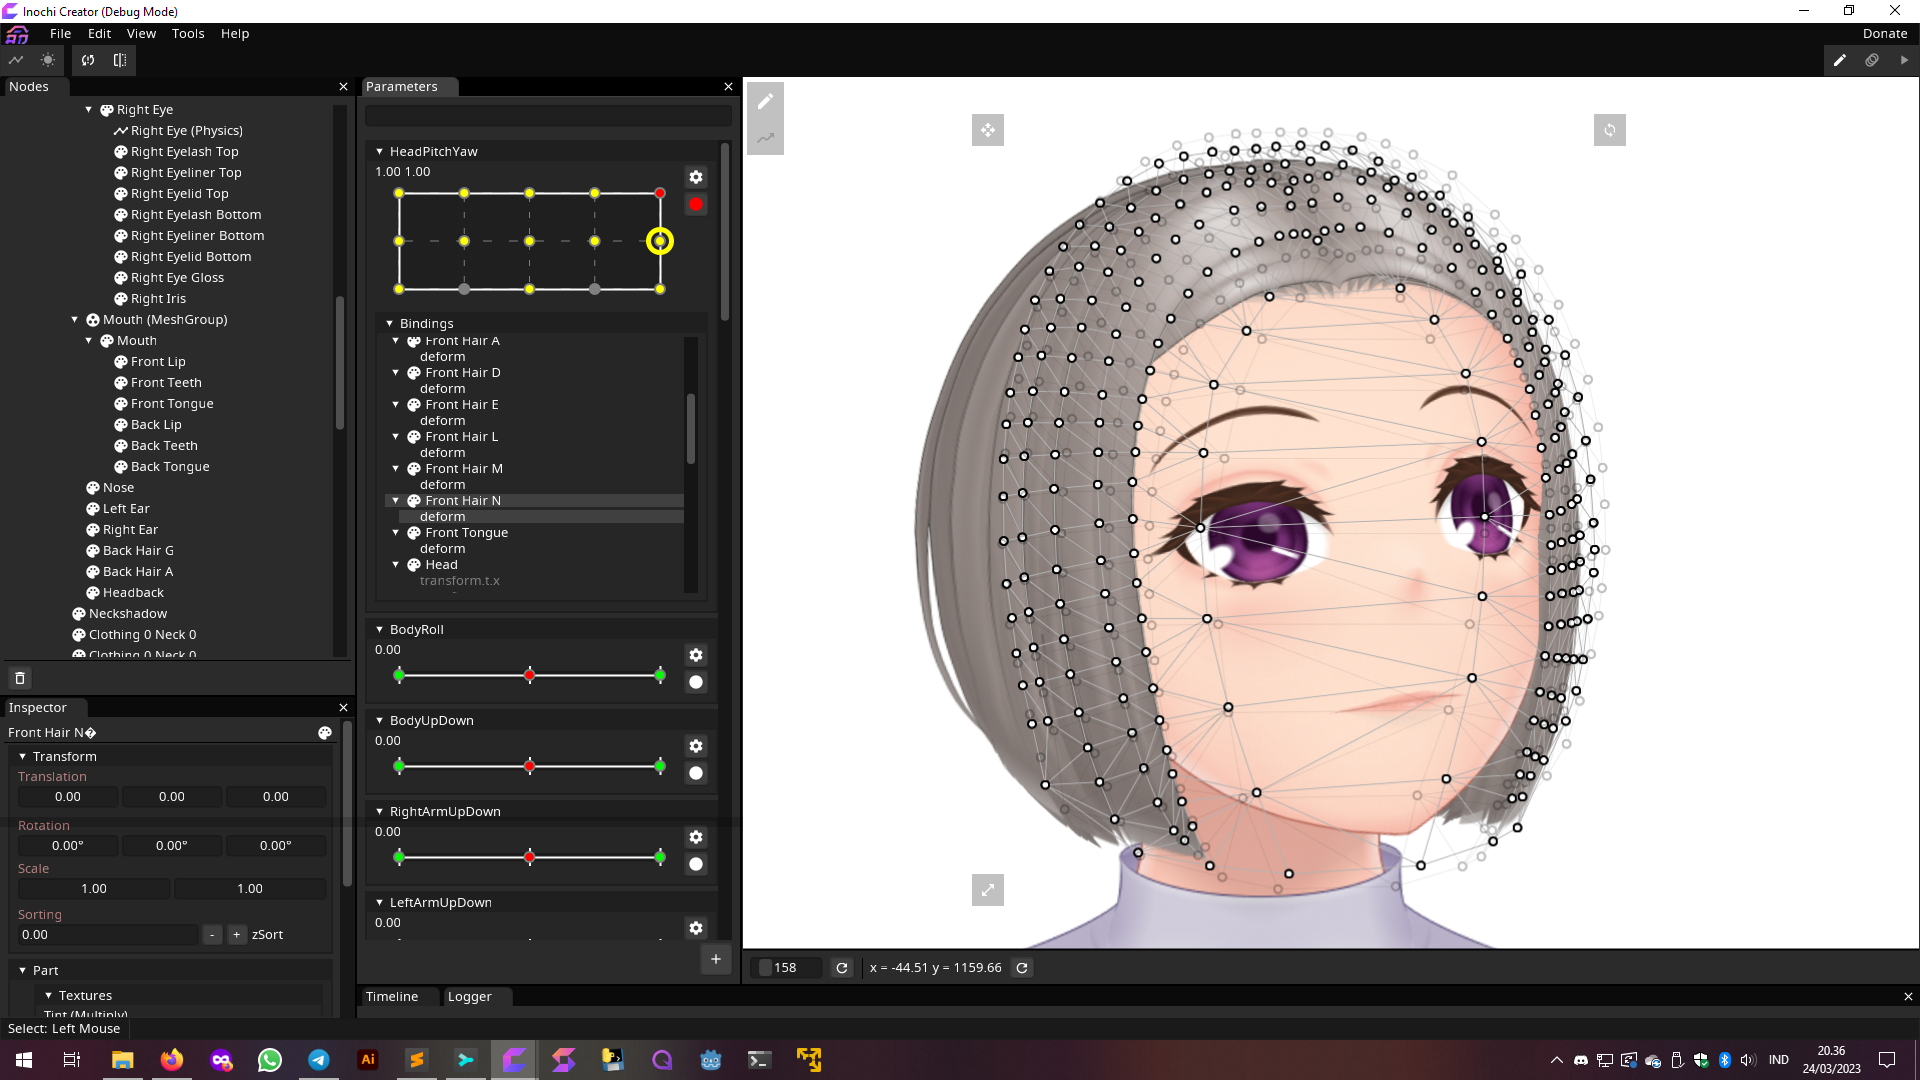Toggle the BodyRoll circle indicator
The width and height of the screenshot is (1920, 1080).
pyautogui.click(x=696, y=682)
